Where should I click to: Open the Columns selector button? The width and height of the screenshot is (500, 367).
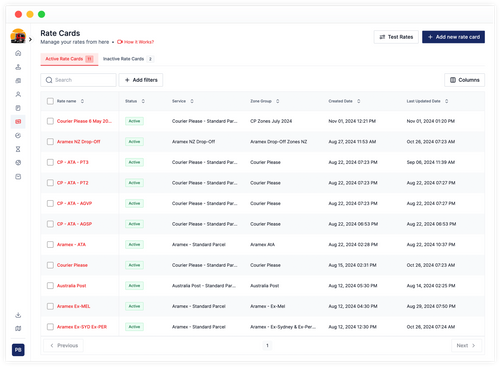465,80
